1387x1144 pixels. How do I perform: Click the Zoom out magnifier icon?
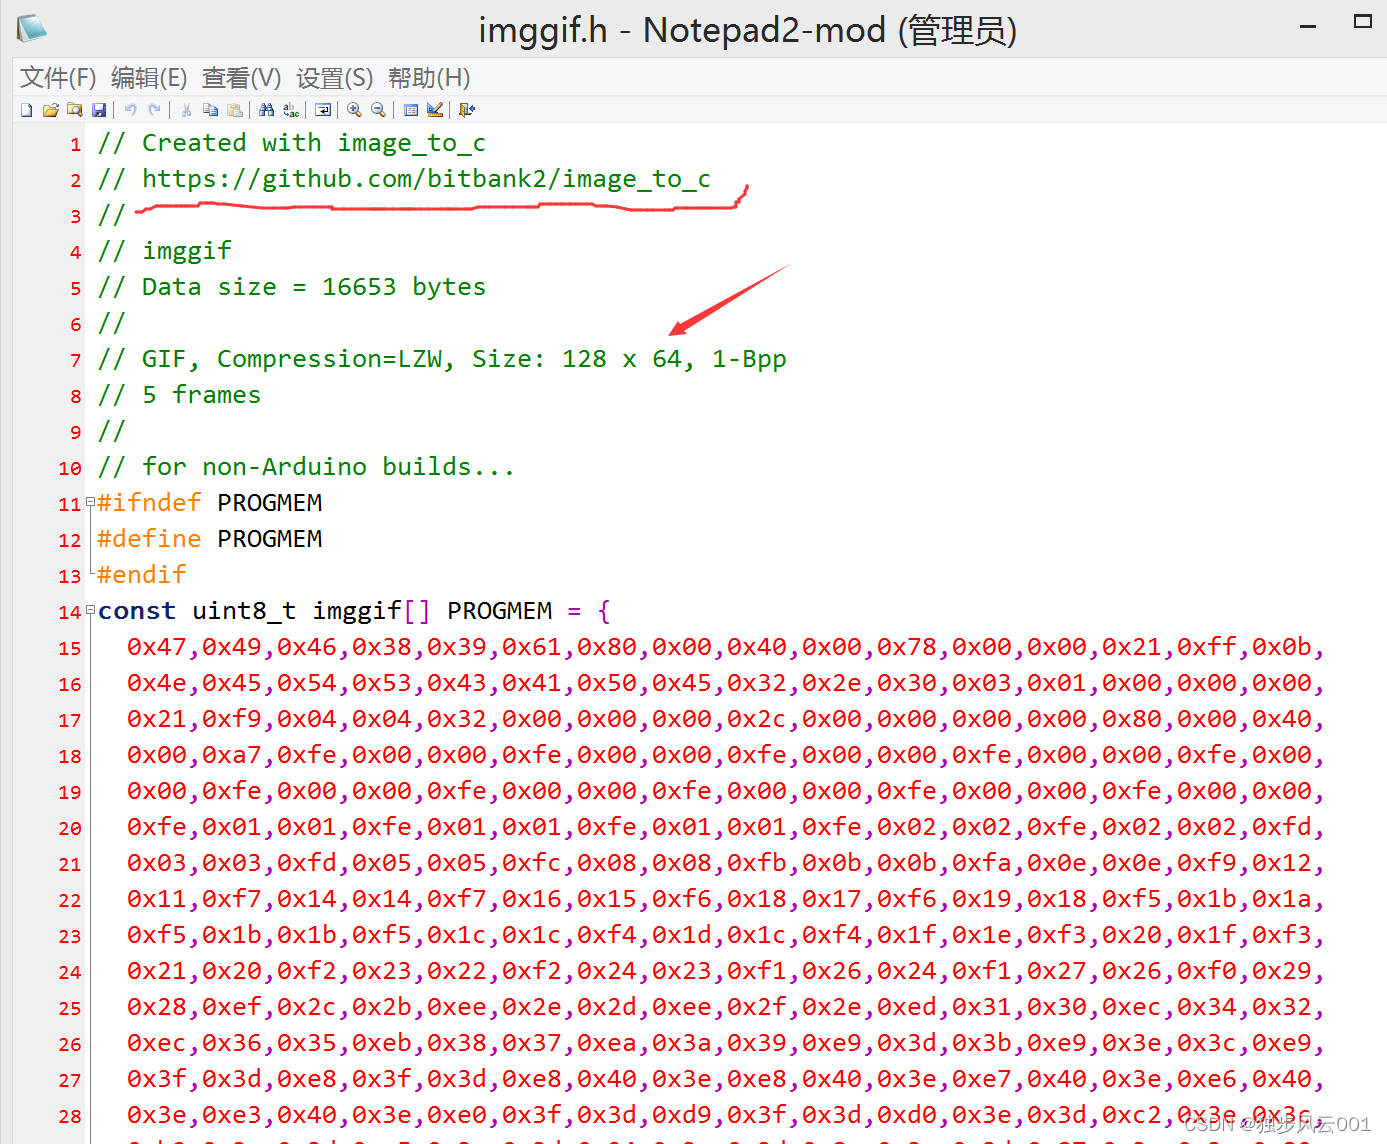coord(378,110)
